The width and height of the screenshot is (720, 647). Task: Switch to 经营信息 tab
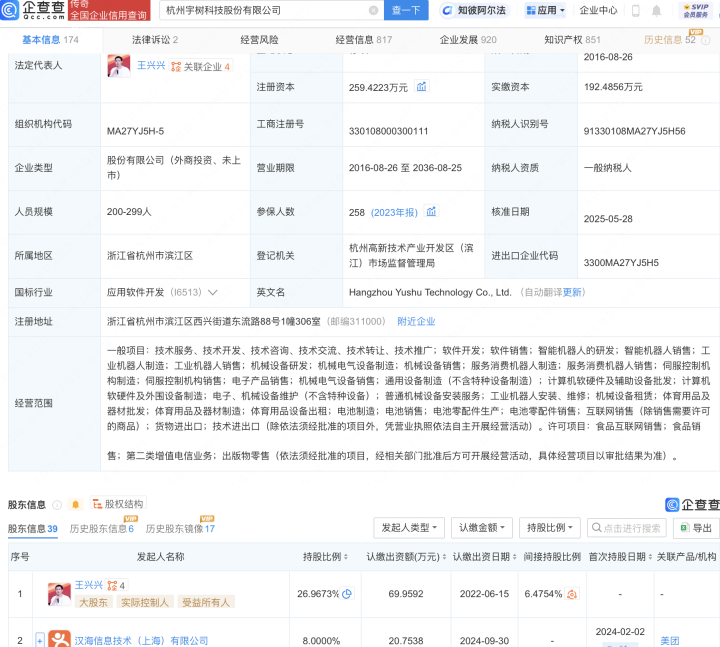click(364, 39)
